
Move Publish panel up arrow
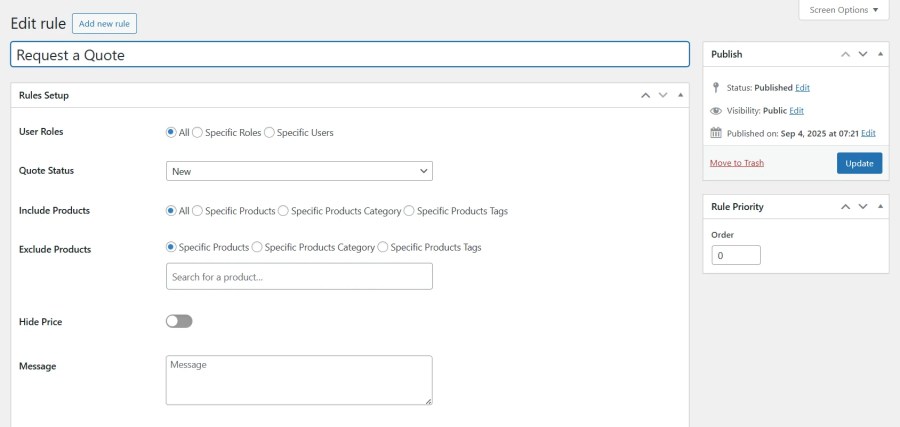(x=845, y=54)
